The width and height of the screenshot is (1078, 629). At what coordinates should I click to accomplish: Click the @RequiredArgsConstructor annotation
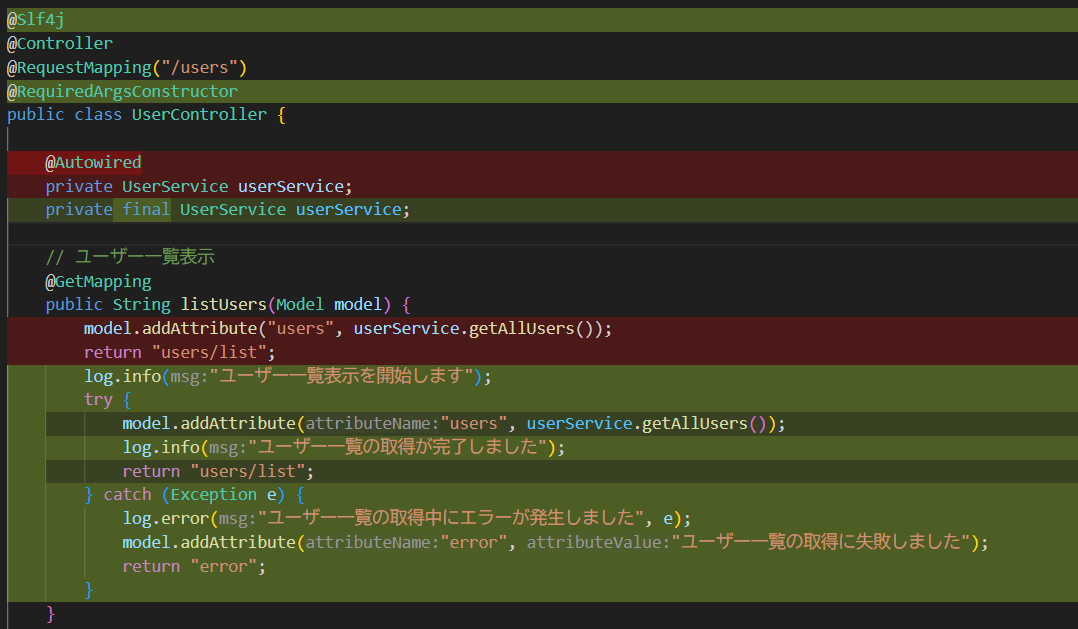(x=122, y=91)
